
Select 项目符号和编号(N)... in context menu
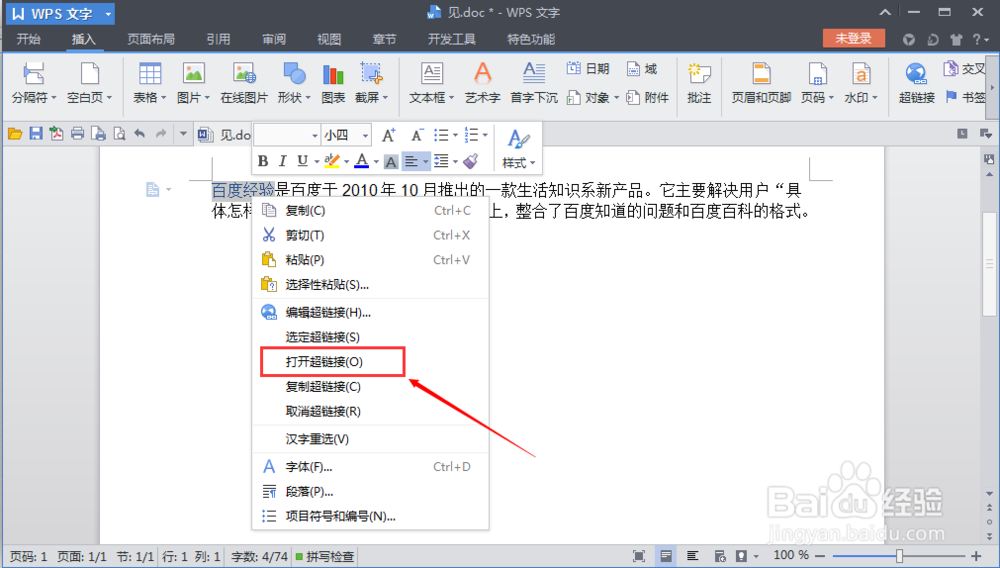coord(371,516)
